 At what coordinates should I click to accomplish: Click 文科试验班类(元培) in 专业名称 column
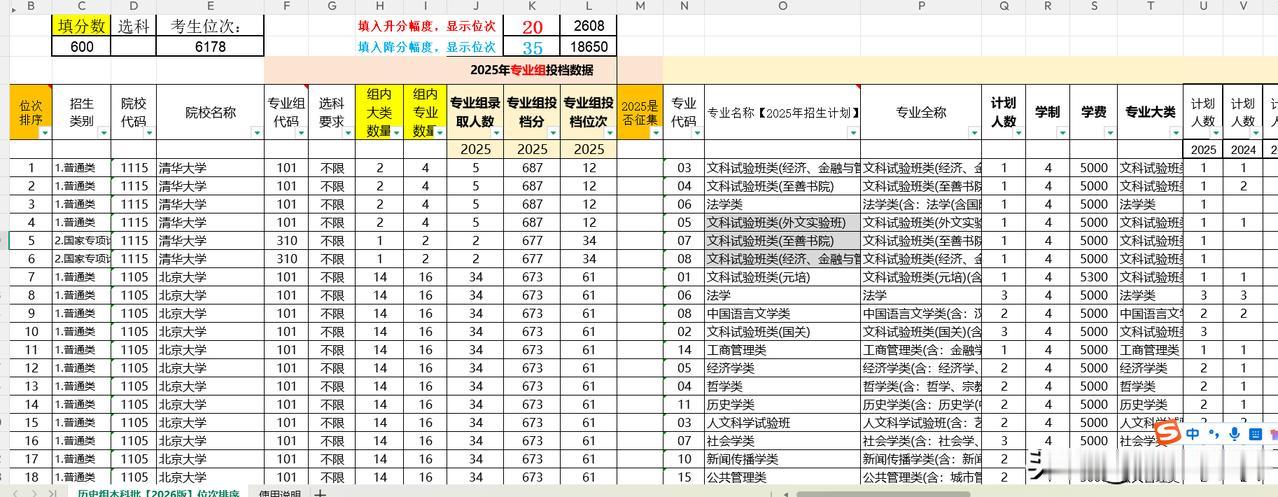[782, 277]
